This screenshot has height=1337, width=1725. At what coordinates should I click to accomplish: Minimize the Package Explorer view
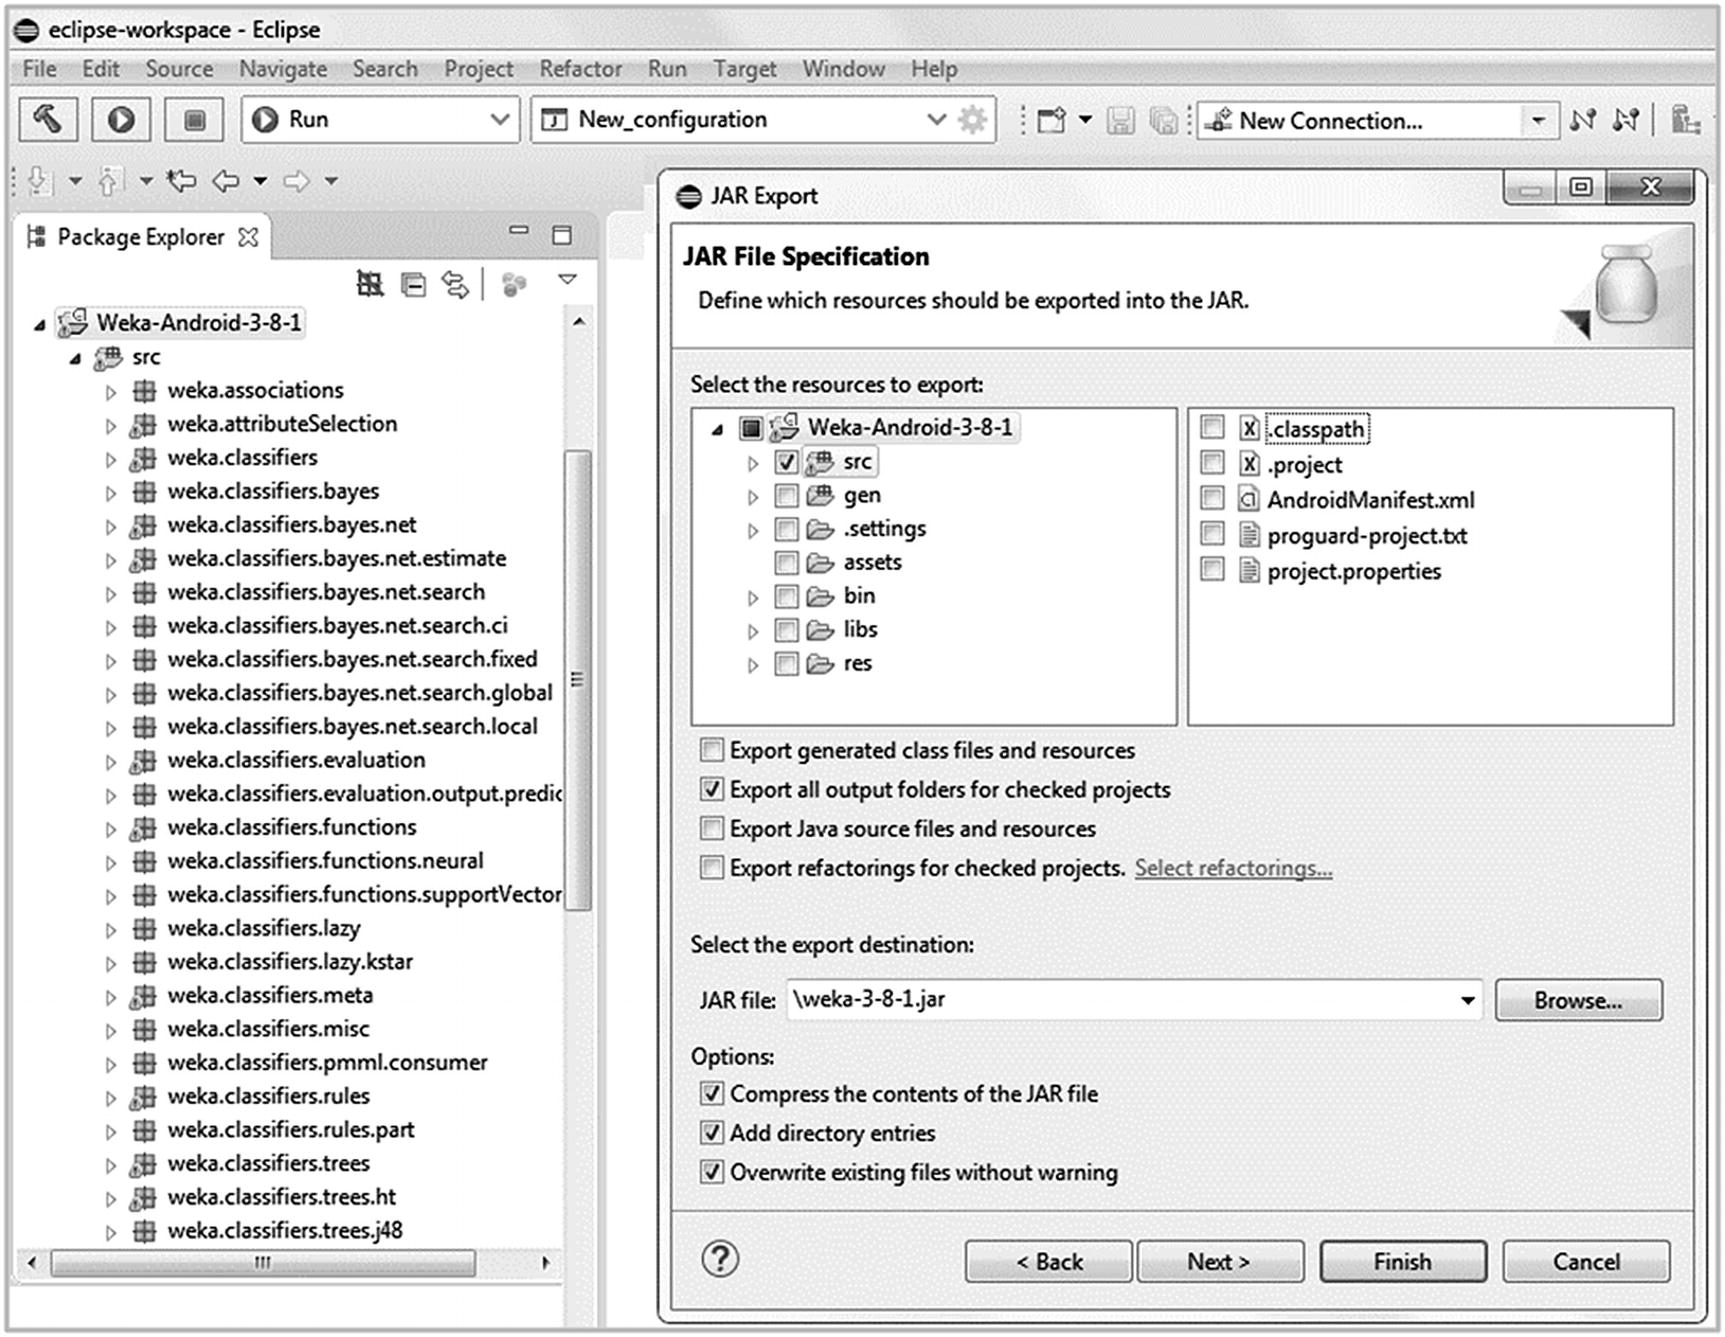click(518, 230)
